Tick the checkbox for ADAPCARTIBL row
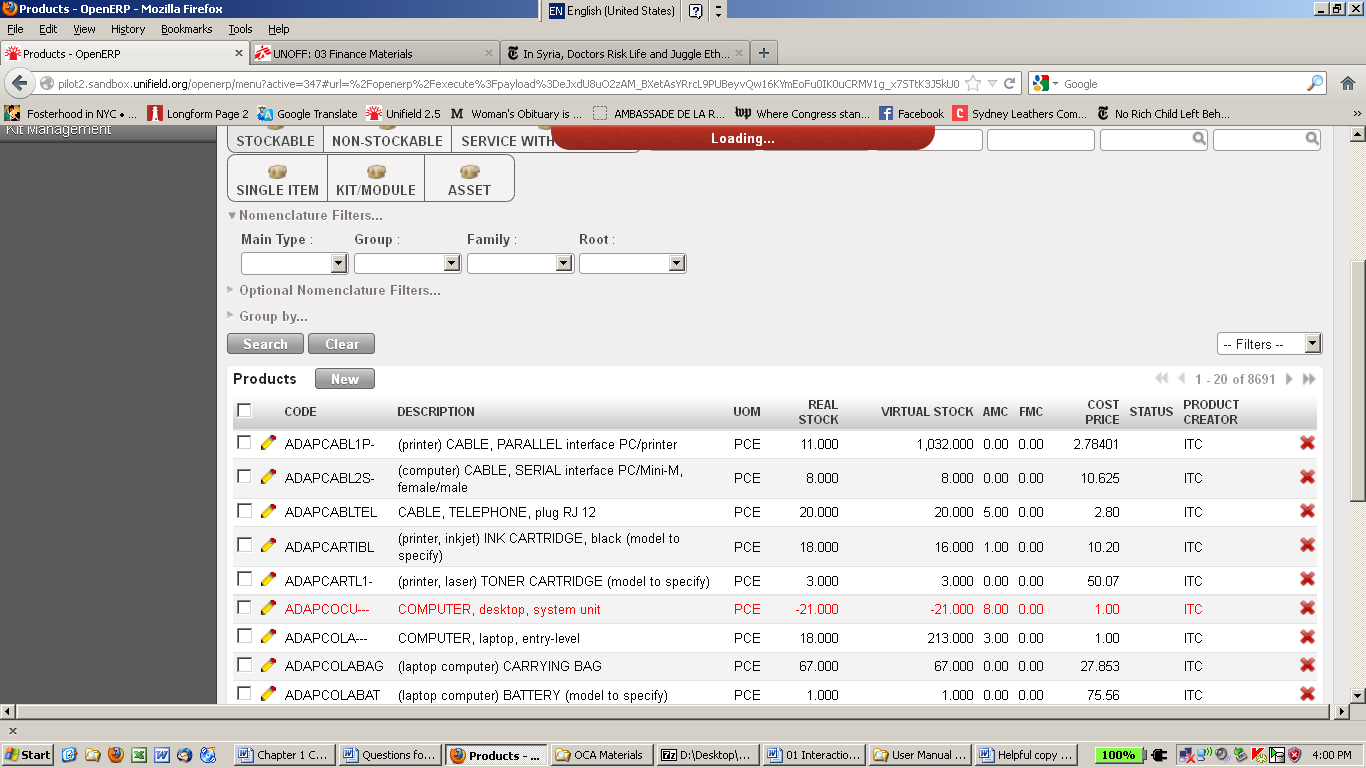The width and height of the screenshot is (1366, 768). 244,545
